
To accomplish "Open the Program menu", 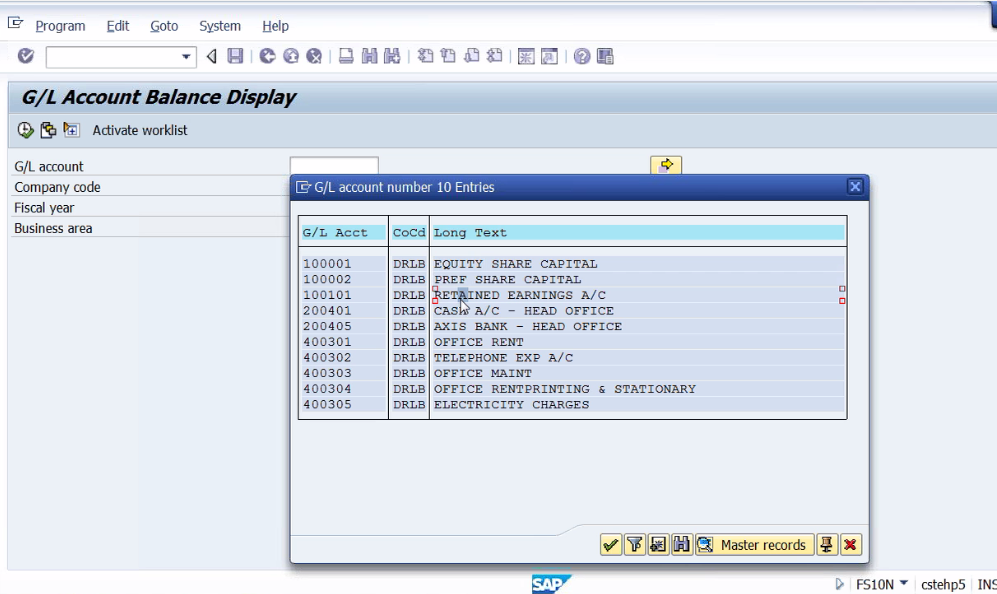I will tap(60, 26).
